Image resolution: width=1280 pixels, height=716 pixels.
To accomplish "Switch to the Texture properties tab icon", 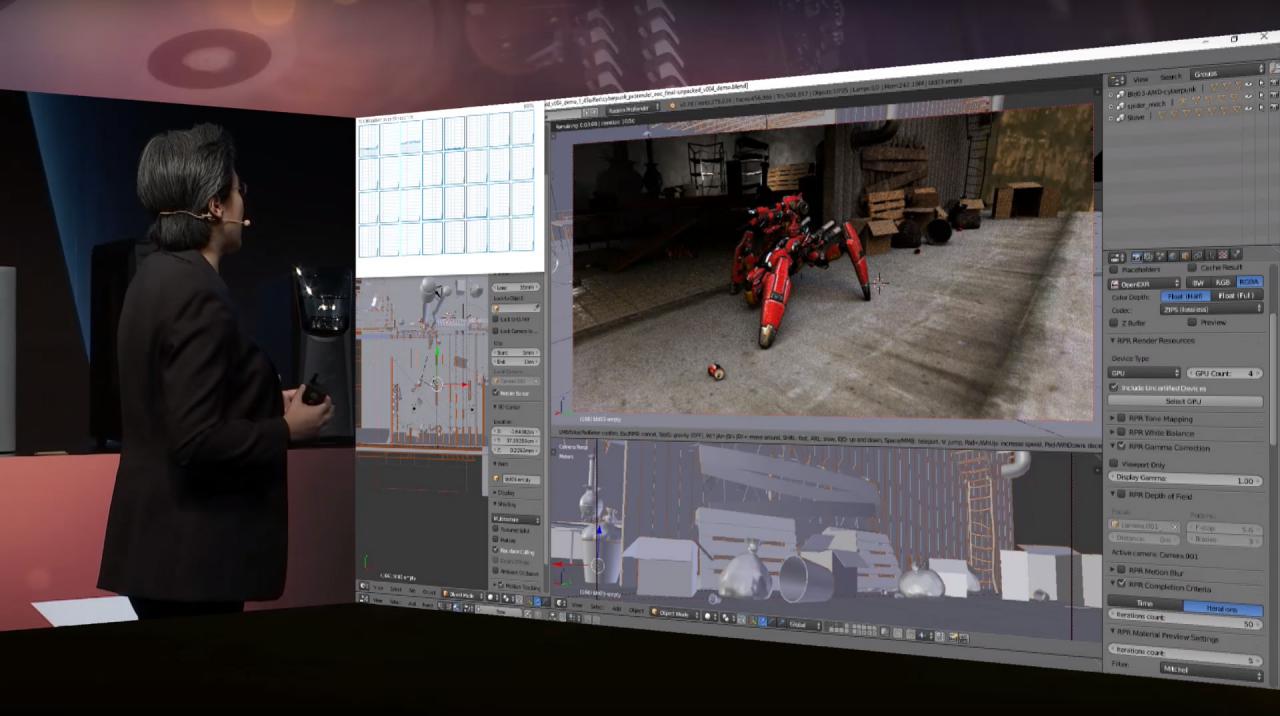I will [1222, 255].
